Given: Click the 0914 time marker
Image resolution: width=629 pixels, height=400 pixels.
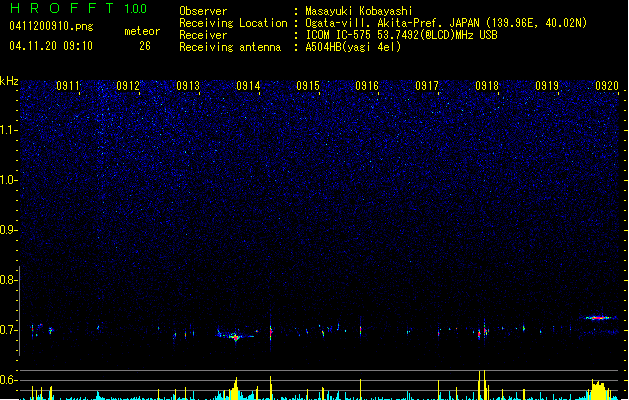Looking at the screenshot, I should (248, 86).
